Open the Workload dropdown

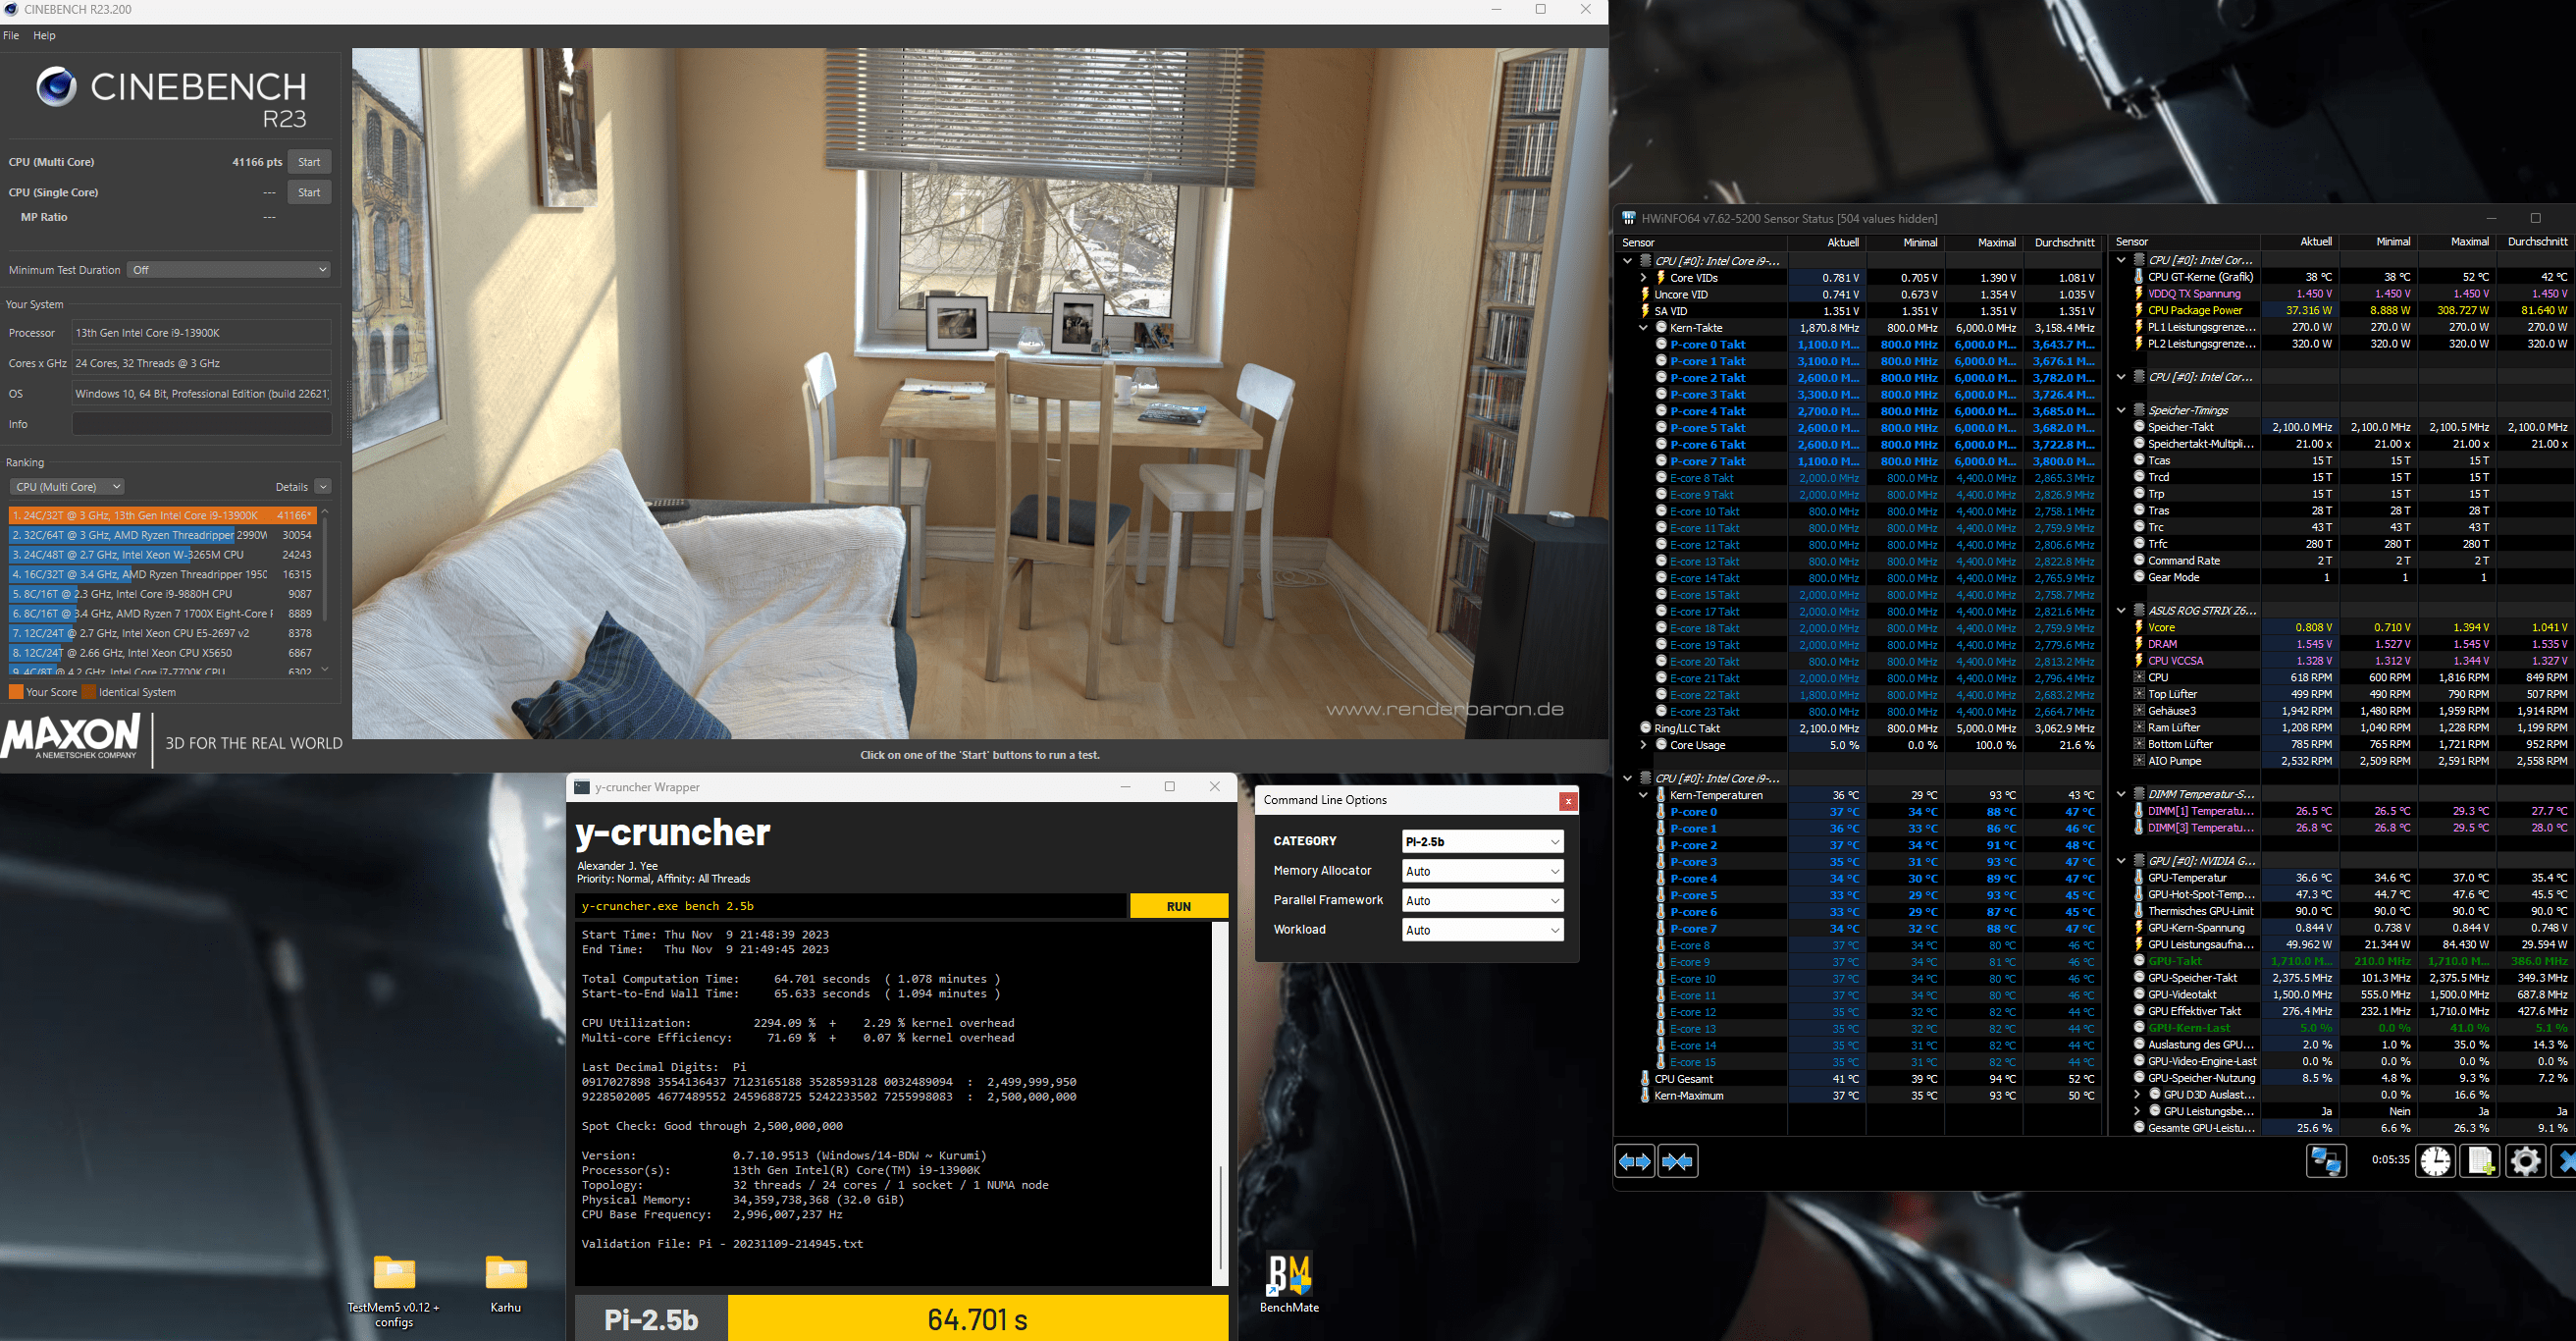pyautogui.click(x=1483, y=930)
